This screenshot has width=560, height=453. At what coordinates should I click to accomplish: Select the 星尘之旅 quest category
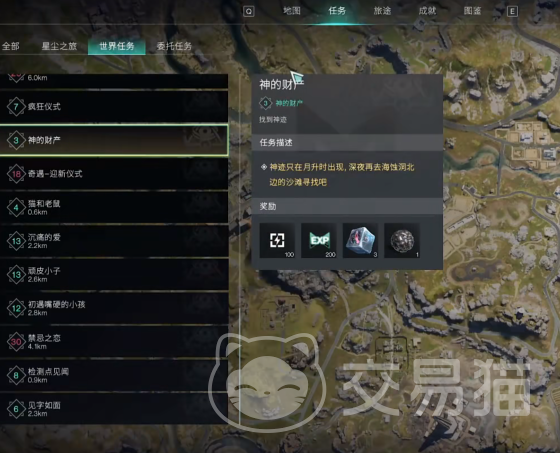pyautogui.click(x=59, y=46)
